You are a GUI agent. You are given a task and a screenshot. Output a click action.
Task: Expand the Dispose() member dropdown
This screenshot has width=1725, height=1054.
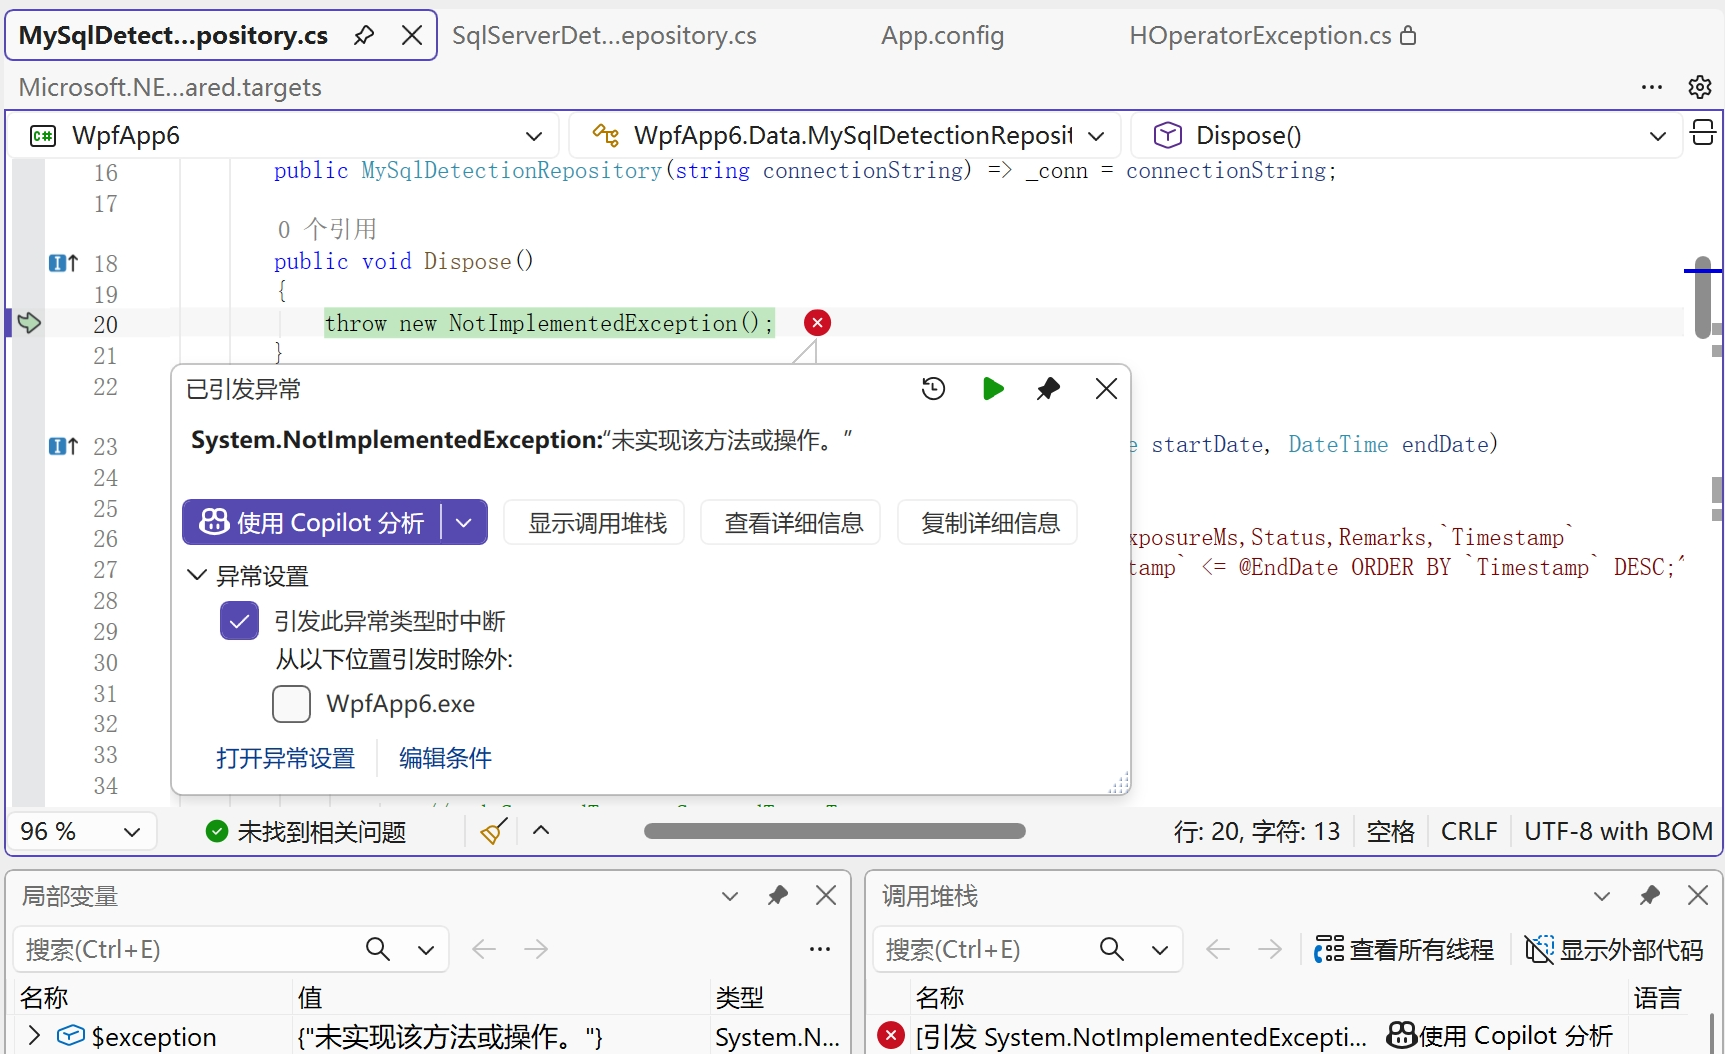(1657, 136)
